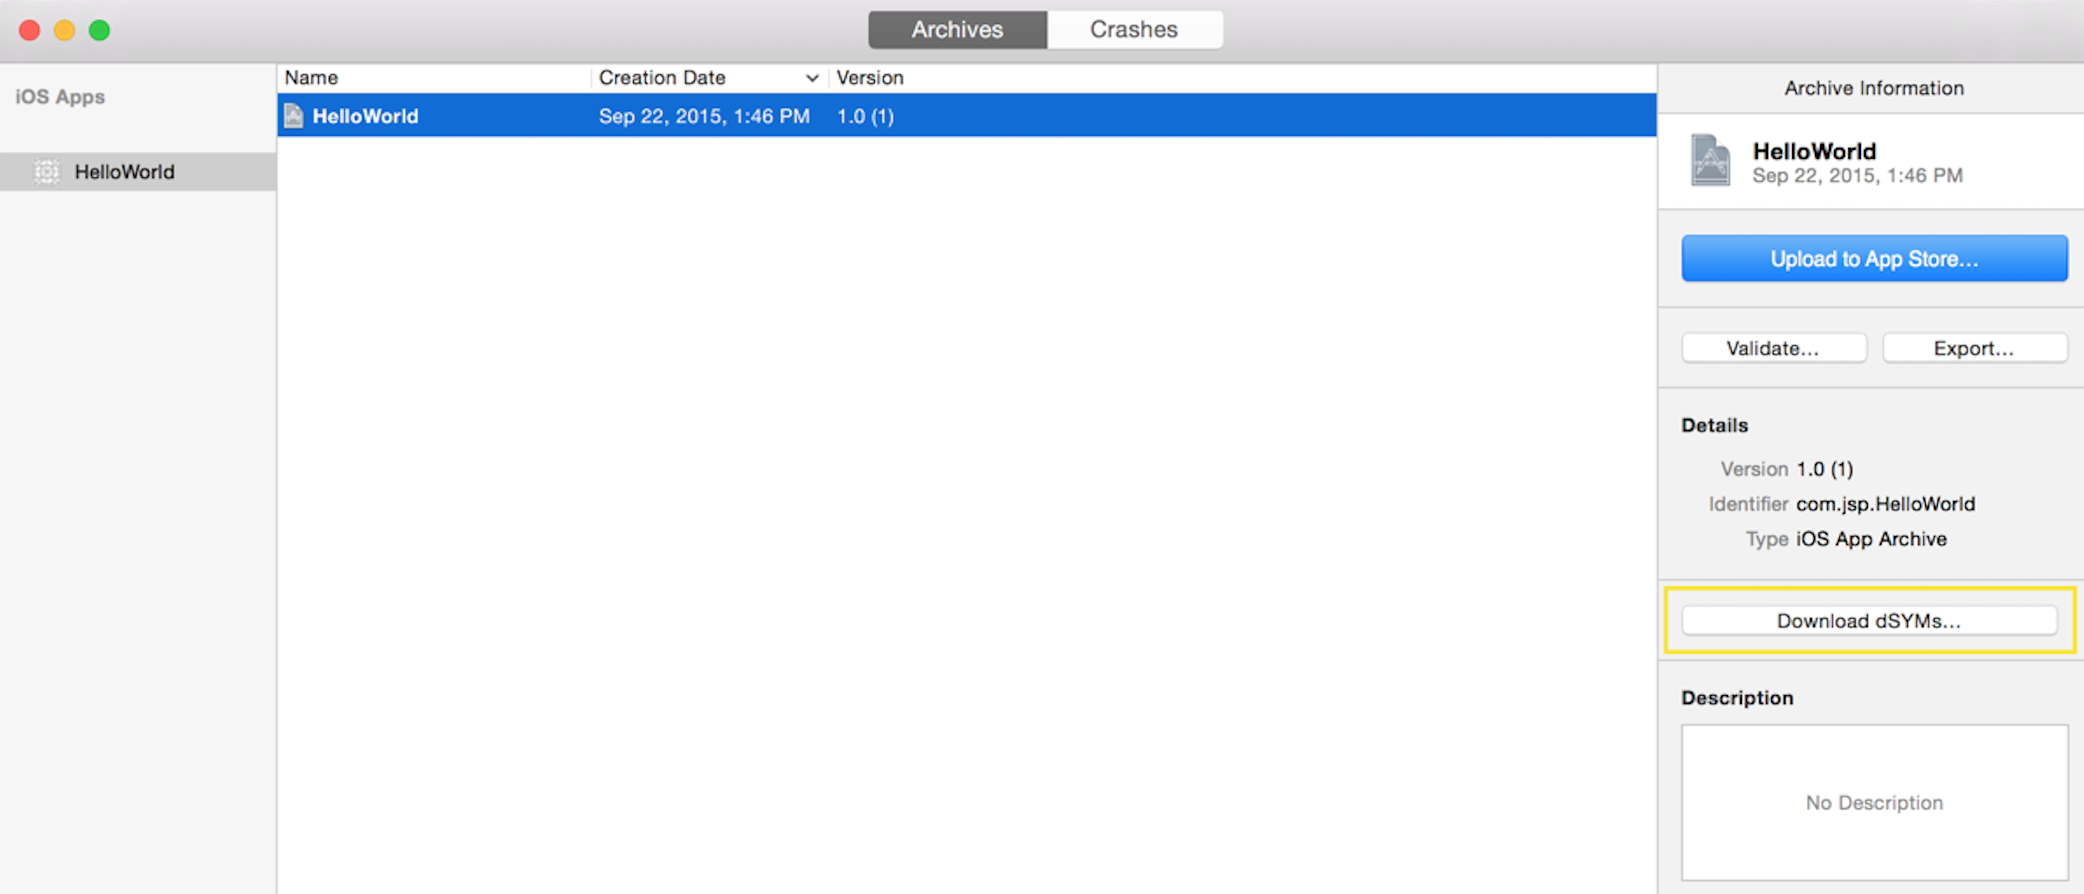Click the archive file icon in the HelloWorld row
The image size is (2084, 894).
click(293, 116)
